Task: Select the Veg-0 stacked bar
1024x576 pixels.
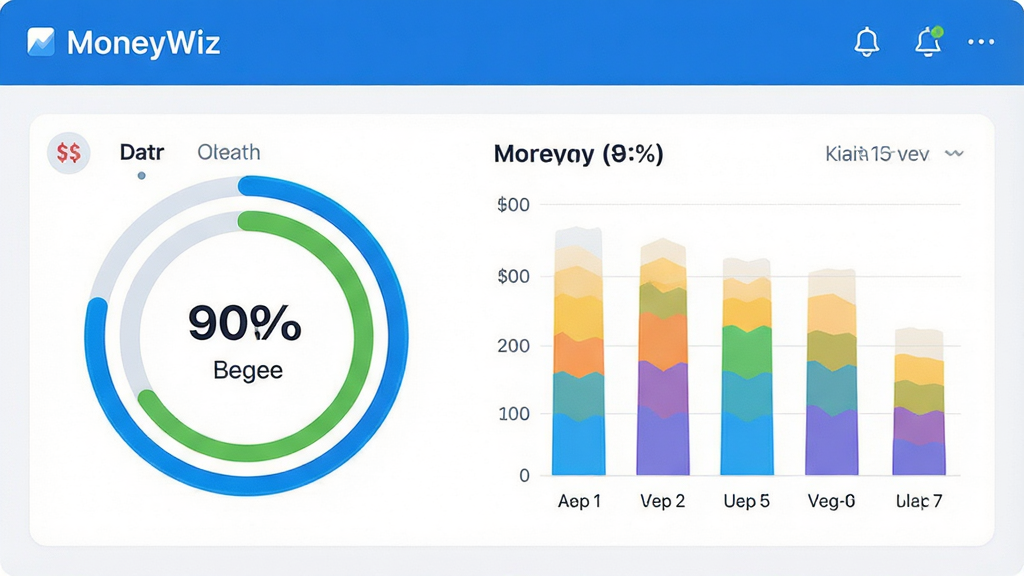Action: click(831, 372)
